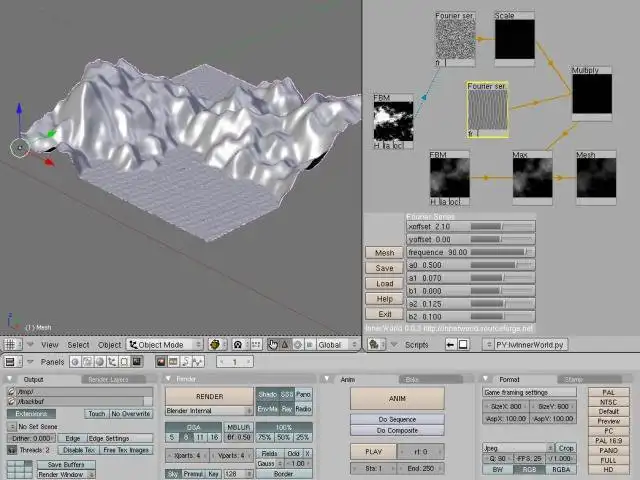
Task: Open file browser for //backbuf path
Action: pos(11,402)
